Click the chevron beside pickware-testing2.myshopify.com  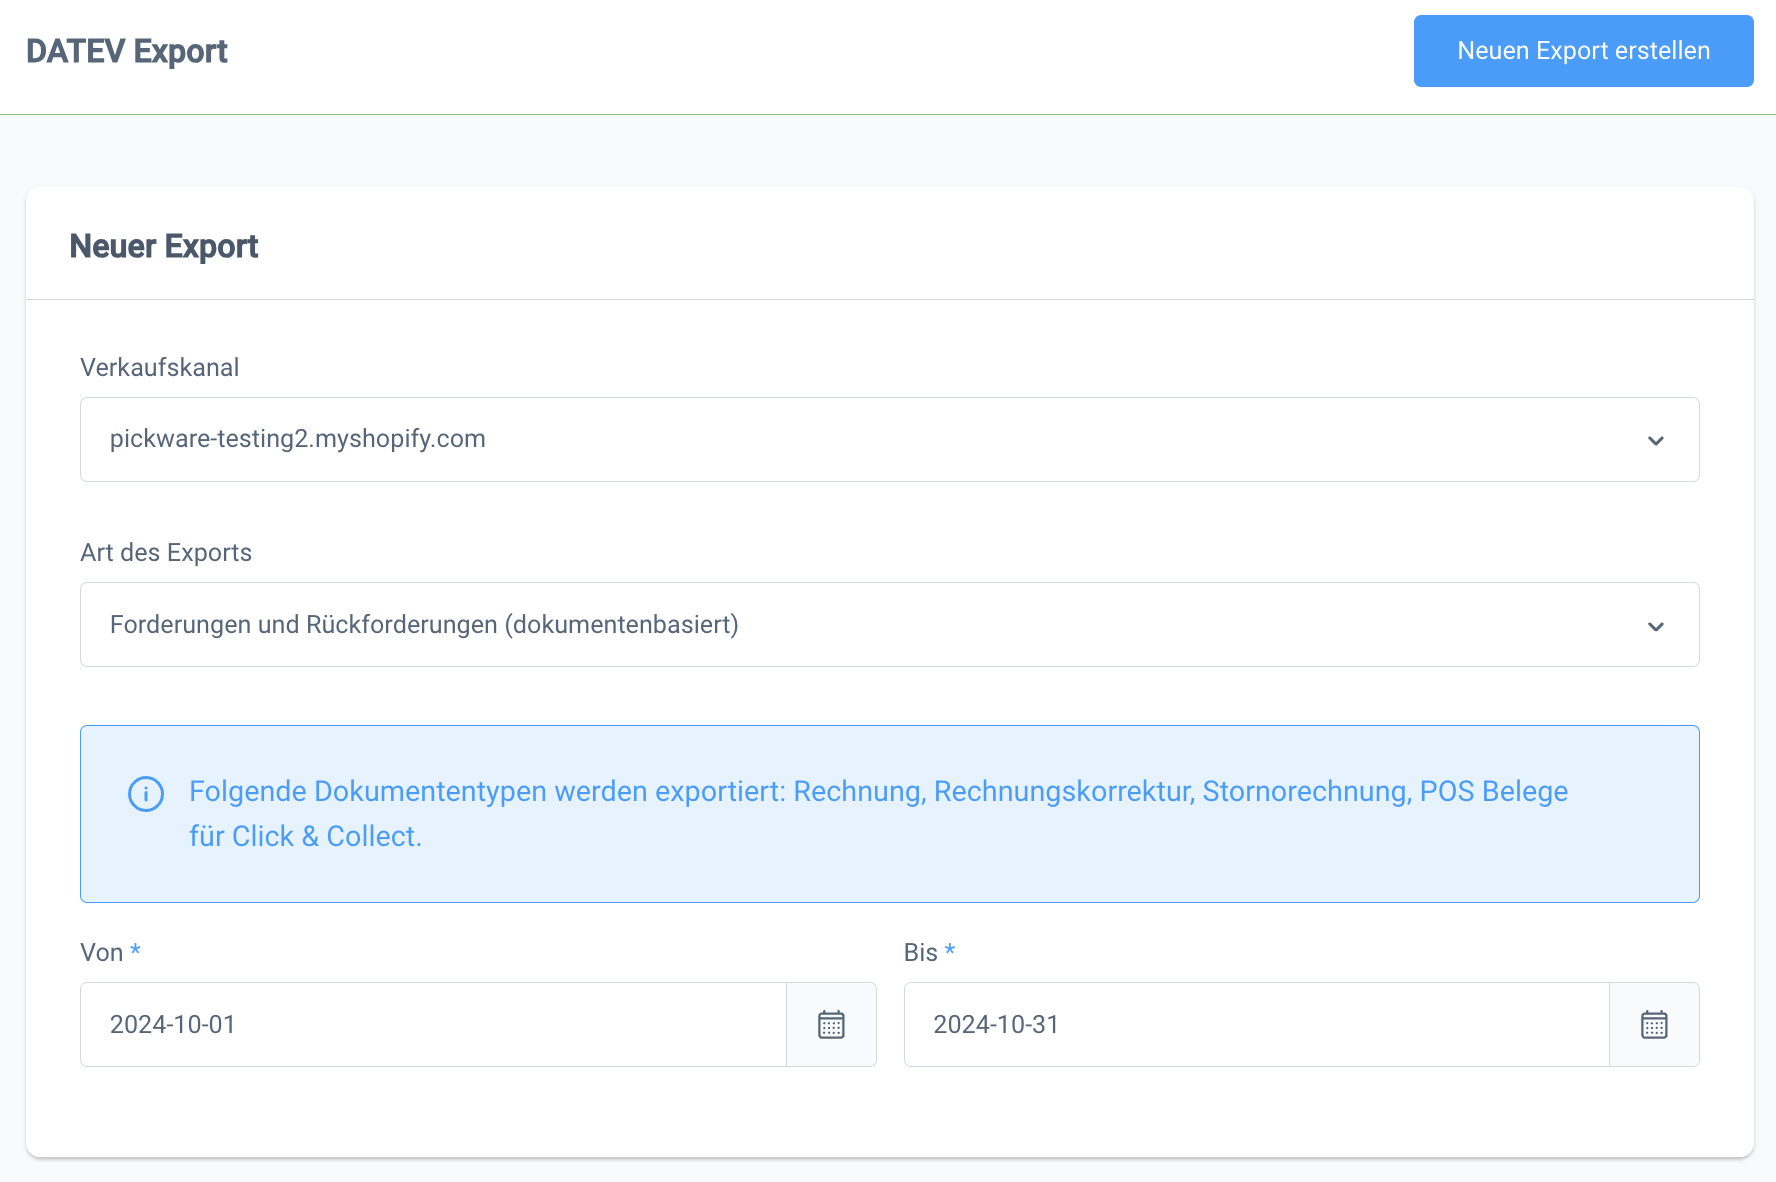tap(1657, 439)
